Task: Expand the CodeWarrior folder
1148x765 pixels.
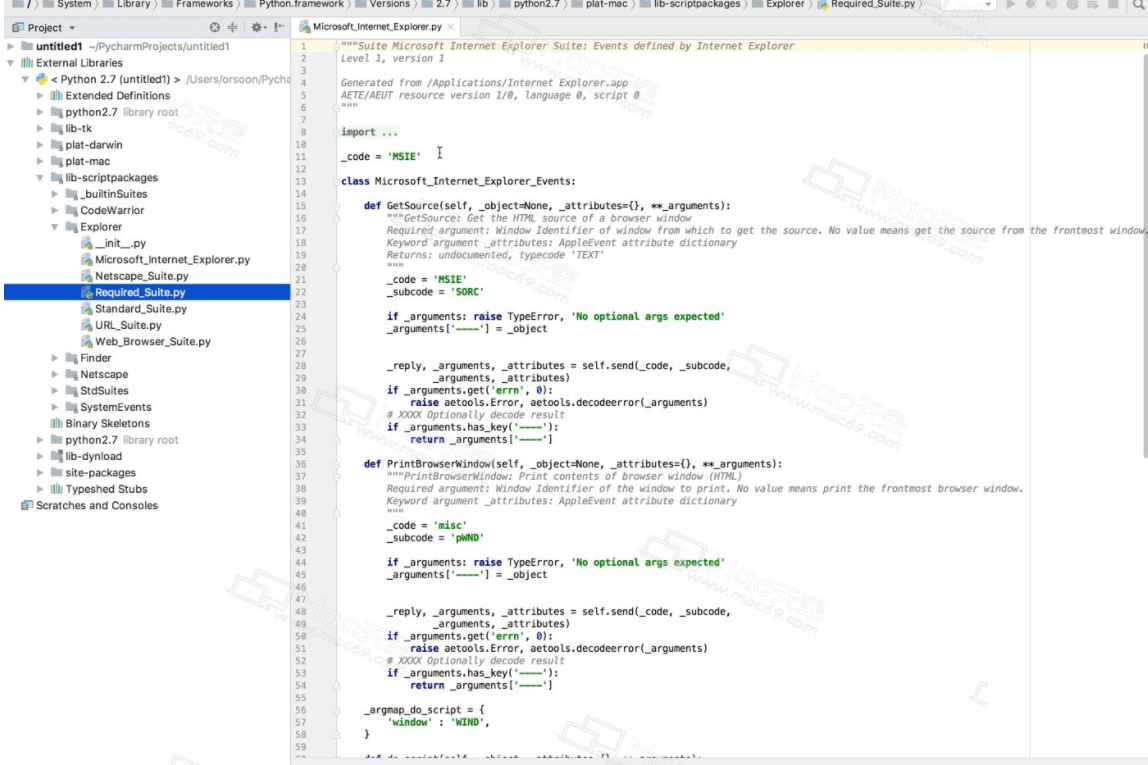Action: (x=54, y=210)
